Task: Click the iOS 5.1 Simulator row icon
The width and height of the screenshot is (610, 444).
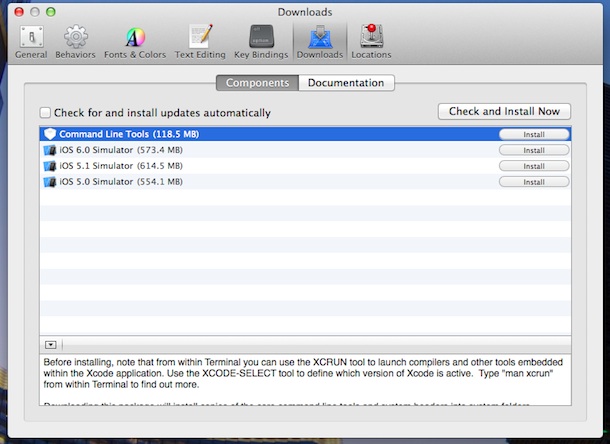Action: tap(50, 166)
